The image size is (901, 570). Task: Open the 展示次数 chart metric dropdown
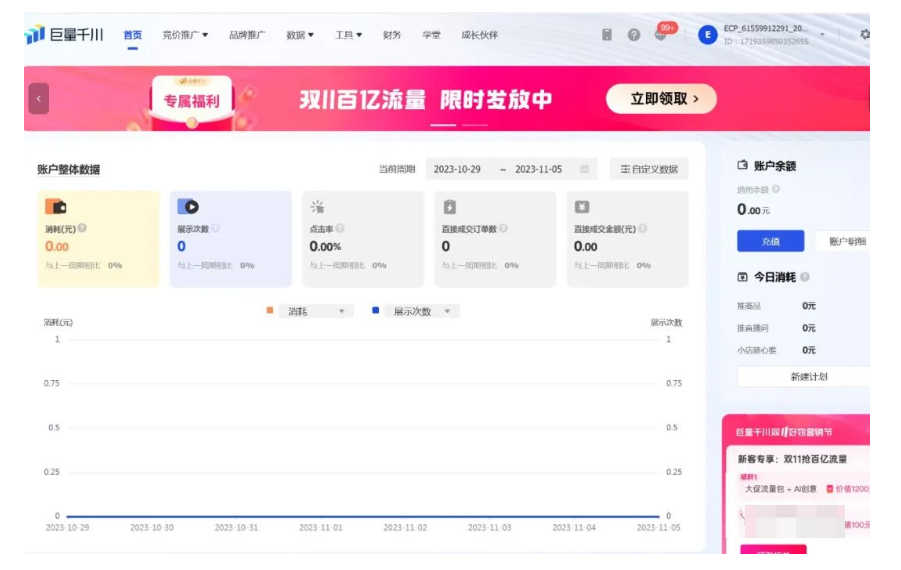coord(422,311)
